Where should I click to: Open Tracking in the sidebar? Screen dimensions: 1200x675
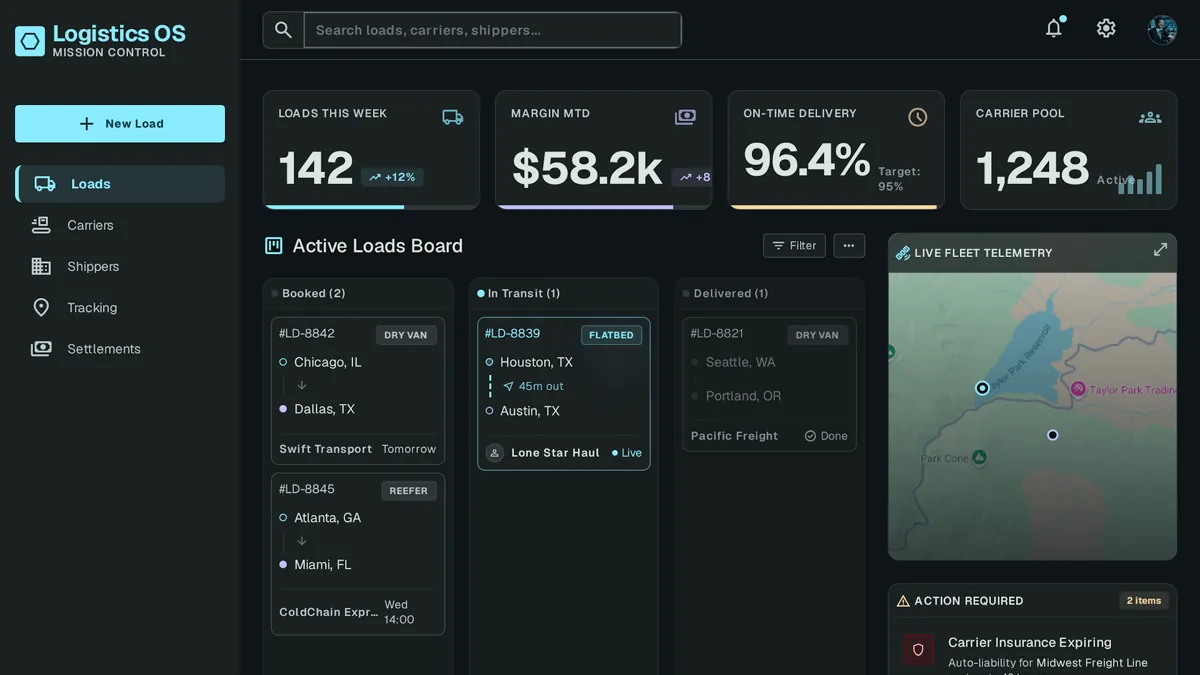(x=120, y=307)
